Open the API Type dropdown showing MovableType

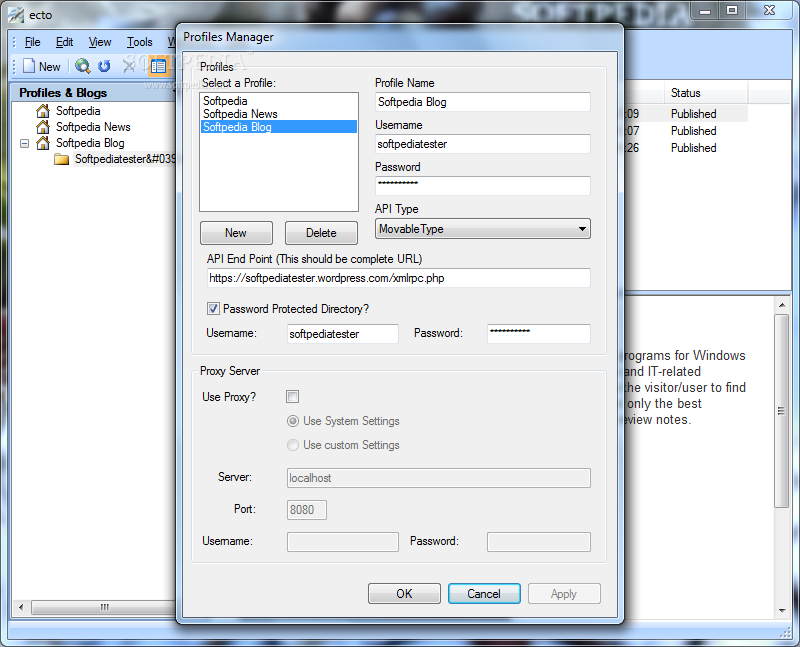point(483,229)
